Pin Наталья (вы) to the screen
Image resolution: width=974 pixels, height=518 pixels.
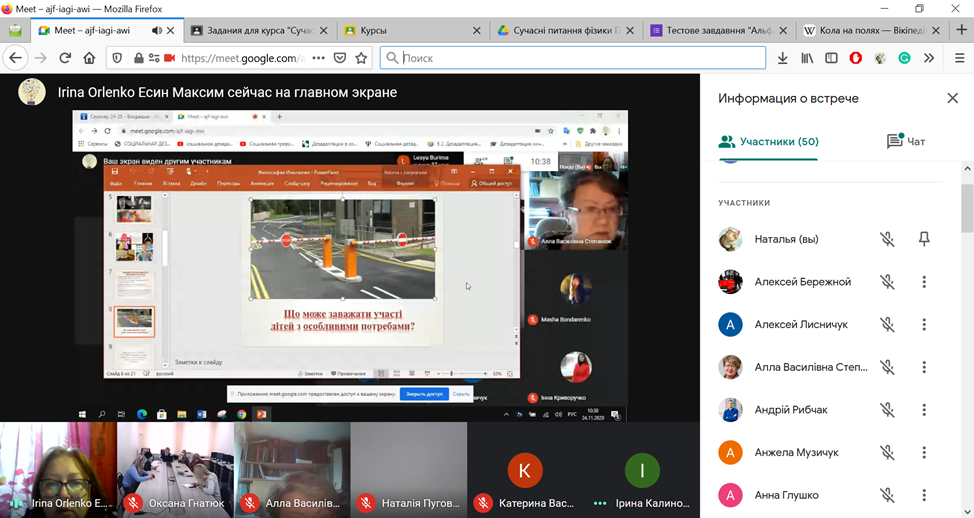(x=924, y=239)
